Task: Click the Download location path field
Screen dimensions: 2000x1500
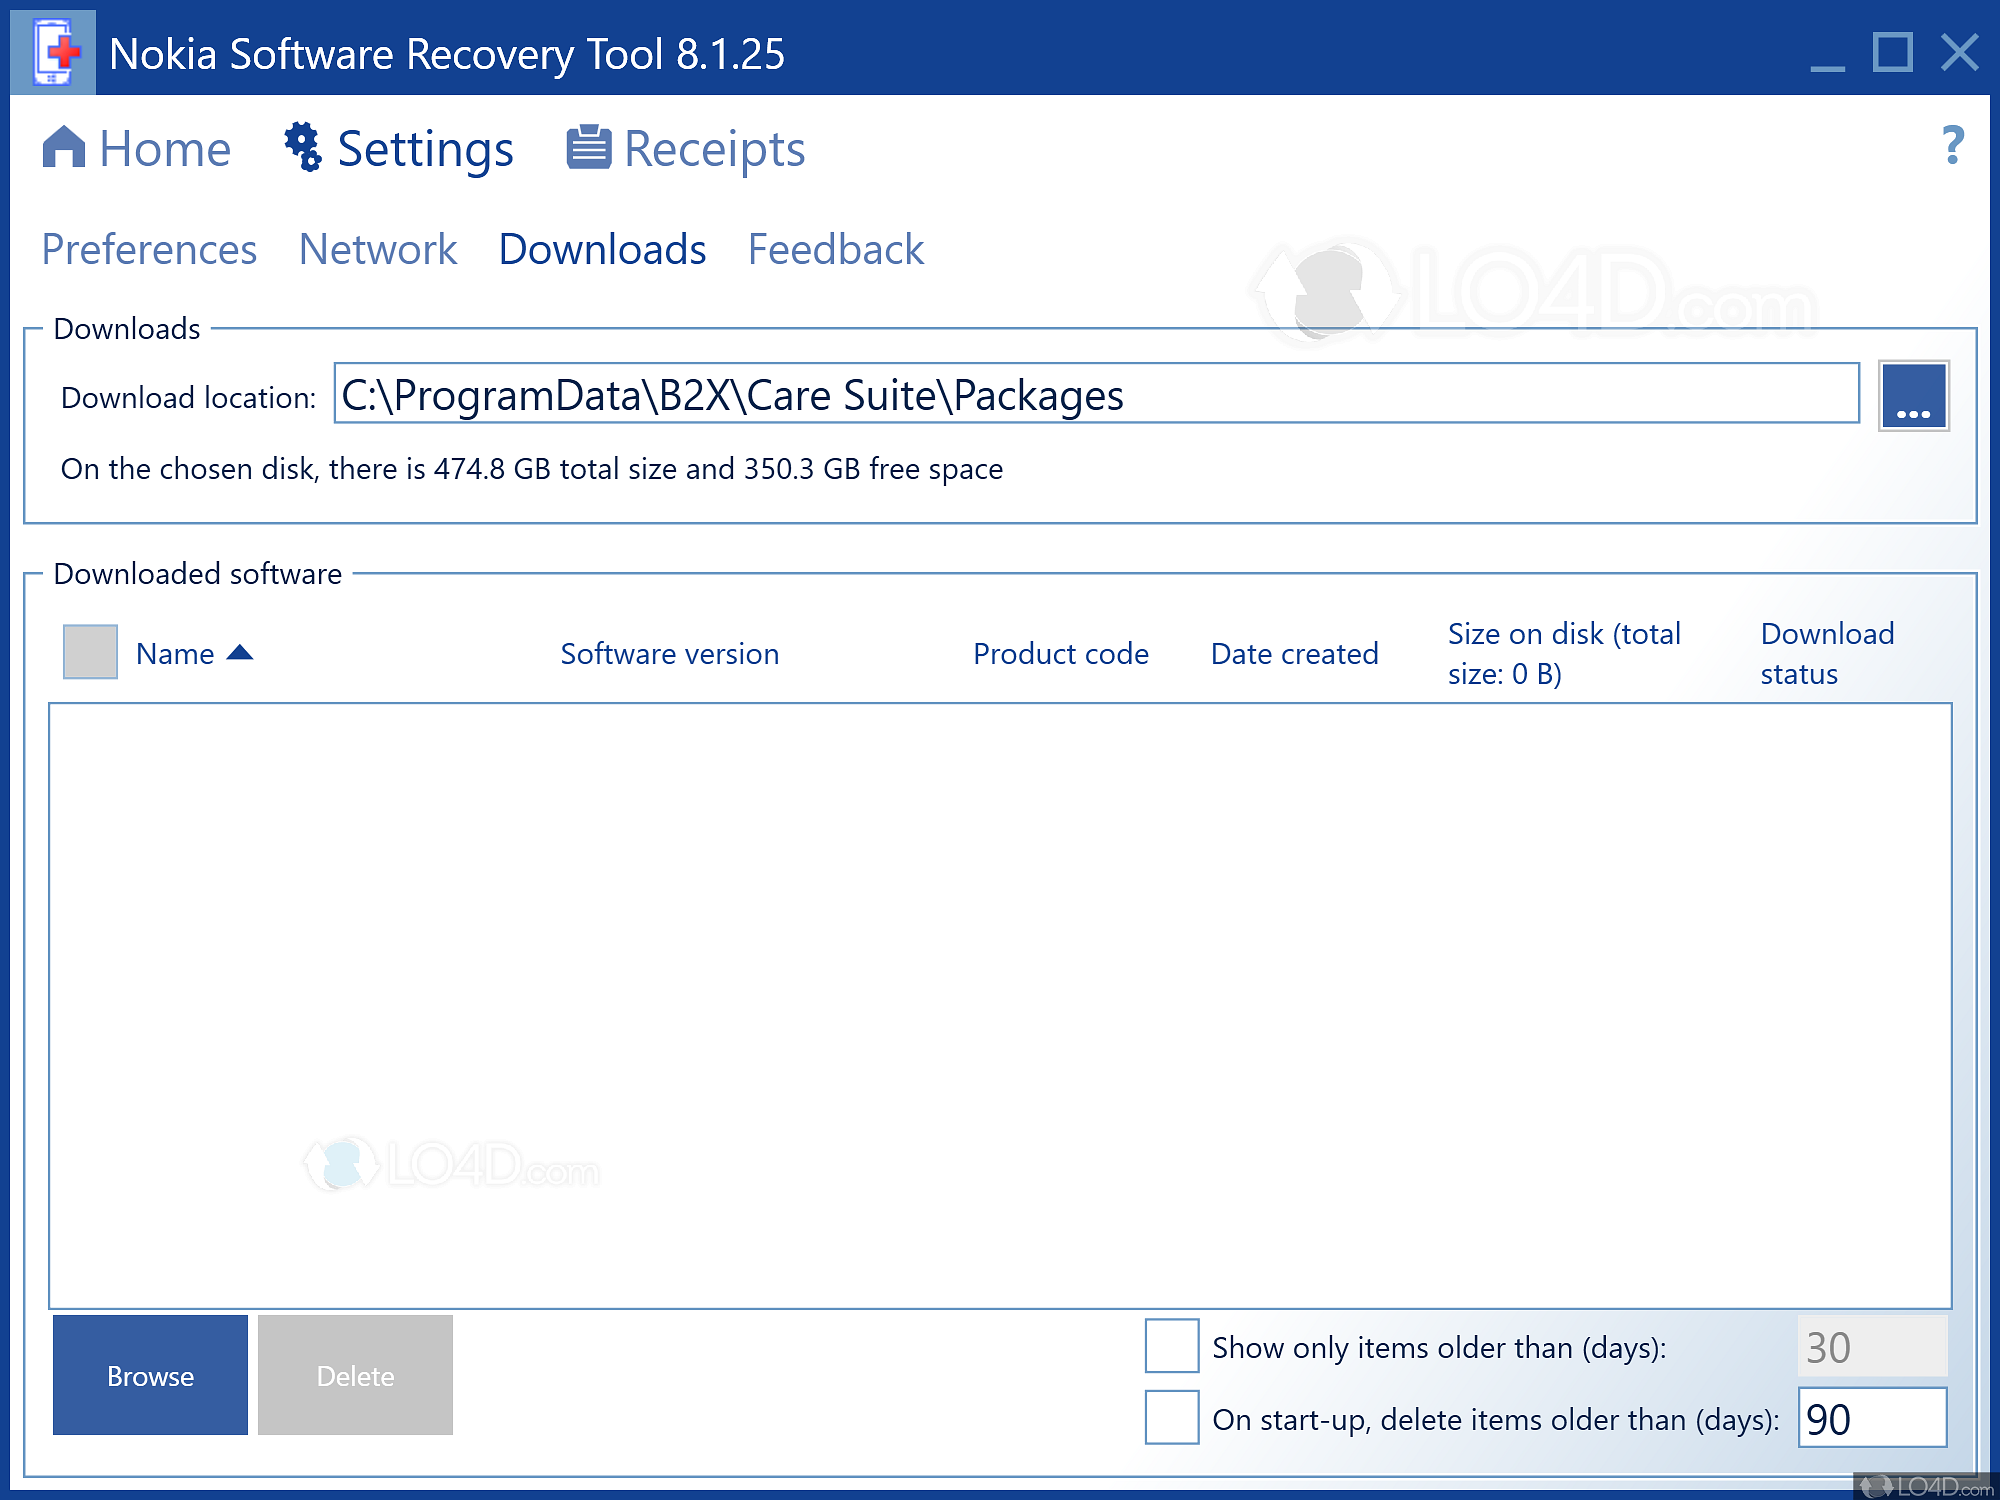Action: [1095, 395]
